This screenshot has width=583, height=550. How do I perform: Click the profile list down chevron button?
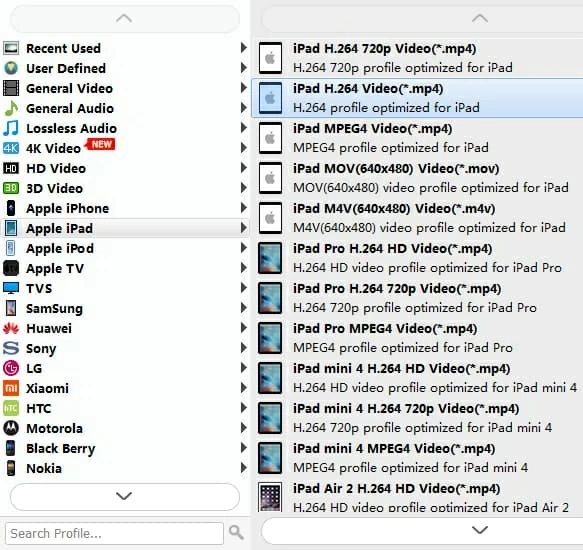480,530
